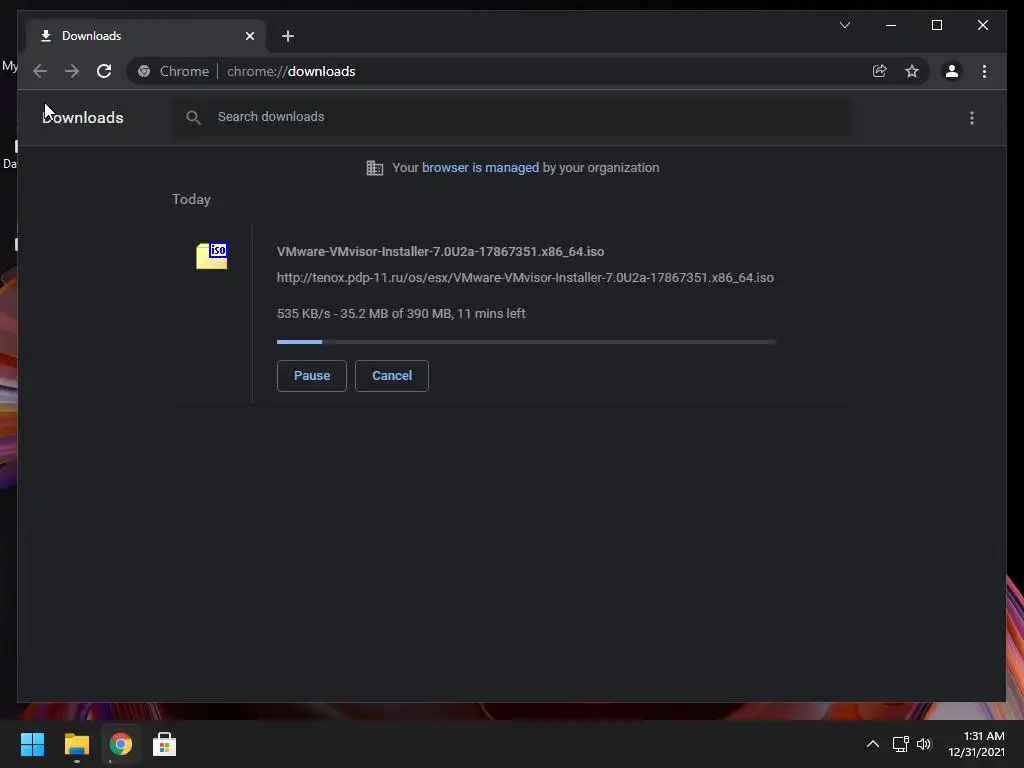Screen dimensions: 1024x768
Task: Open Downloads page more actions menu
Action: tap(972, 118)
